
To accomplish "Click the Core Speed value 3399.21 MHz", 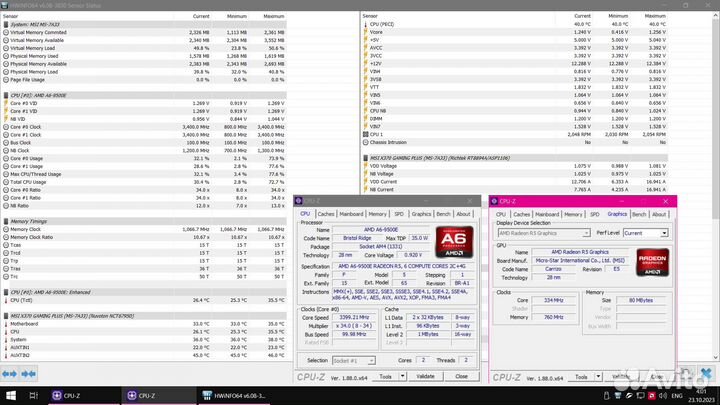I will [354, 317].
